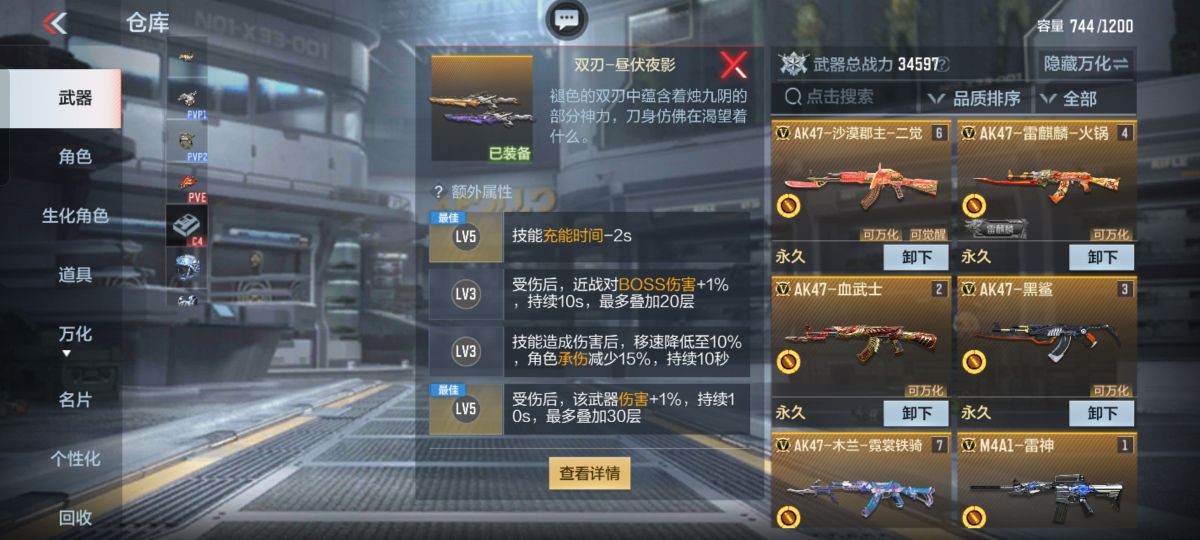The width and height of the screenshot is (1200, 540).
Task: Switch to the 角色 tab
Action: (75, 156)
